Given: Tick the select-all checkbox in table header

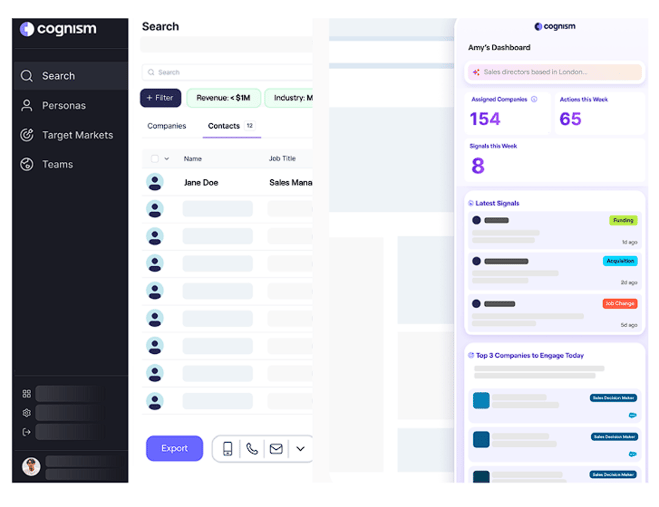Looking at the screenshot, I should point(154,158).
